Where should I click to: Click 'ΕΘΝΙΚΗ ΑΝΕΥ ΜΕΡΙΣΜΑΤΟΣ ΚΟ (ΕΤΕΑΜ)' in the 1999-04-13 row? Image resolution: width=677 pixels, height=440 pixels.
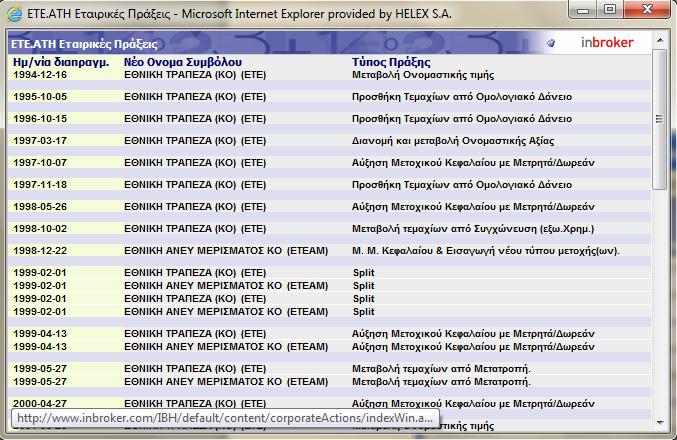point(226,347)
